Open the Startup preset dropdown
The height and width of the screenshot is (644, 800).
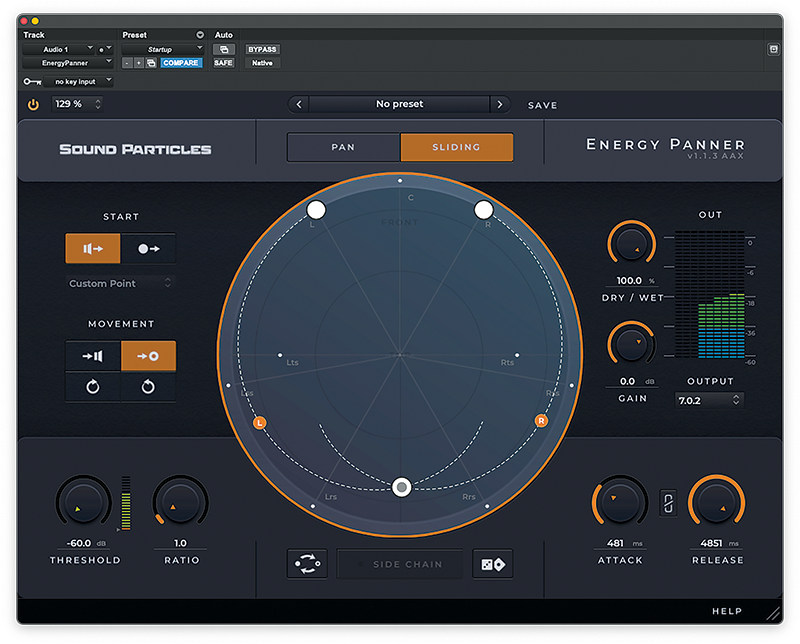click(163, 49)
